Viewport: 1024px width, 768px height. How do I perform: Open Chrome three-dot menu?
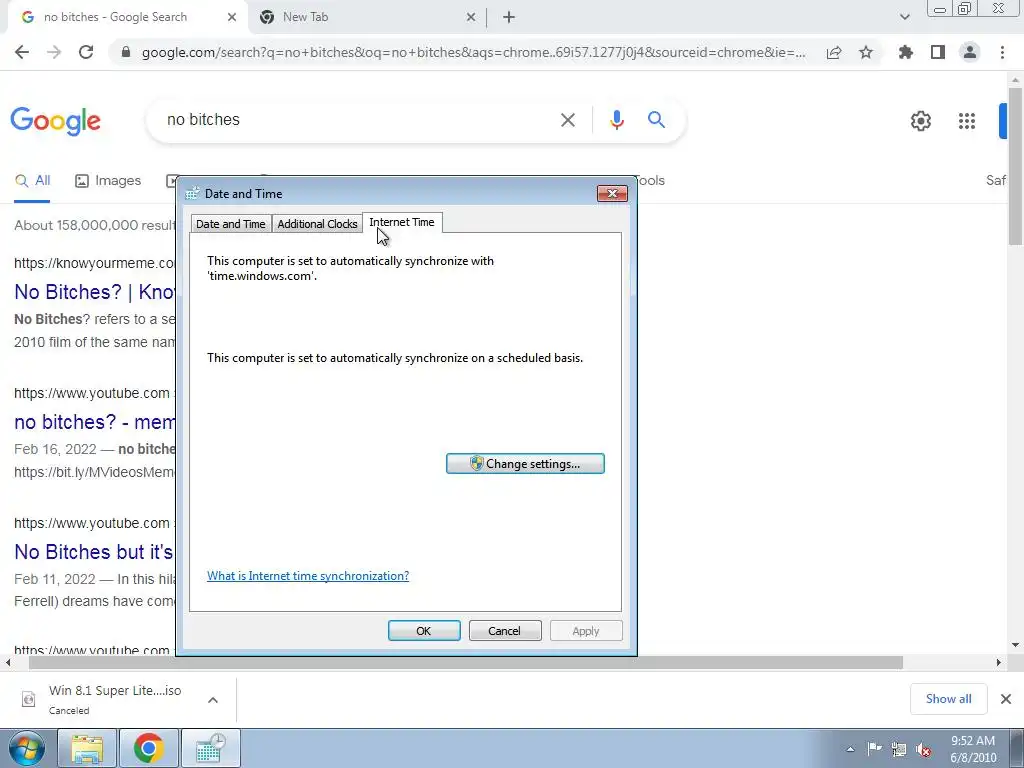1002,52
